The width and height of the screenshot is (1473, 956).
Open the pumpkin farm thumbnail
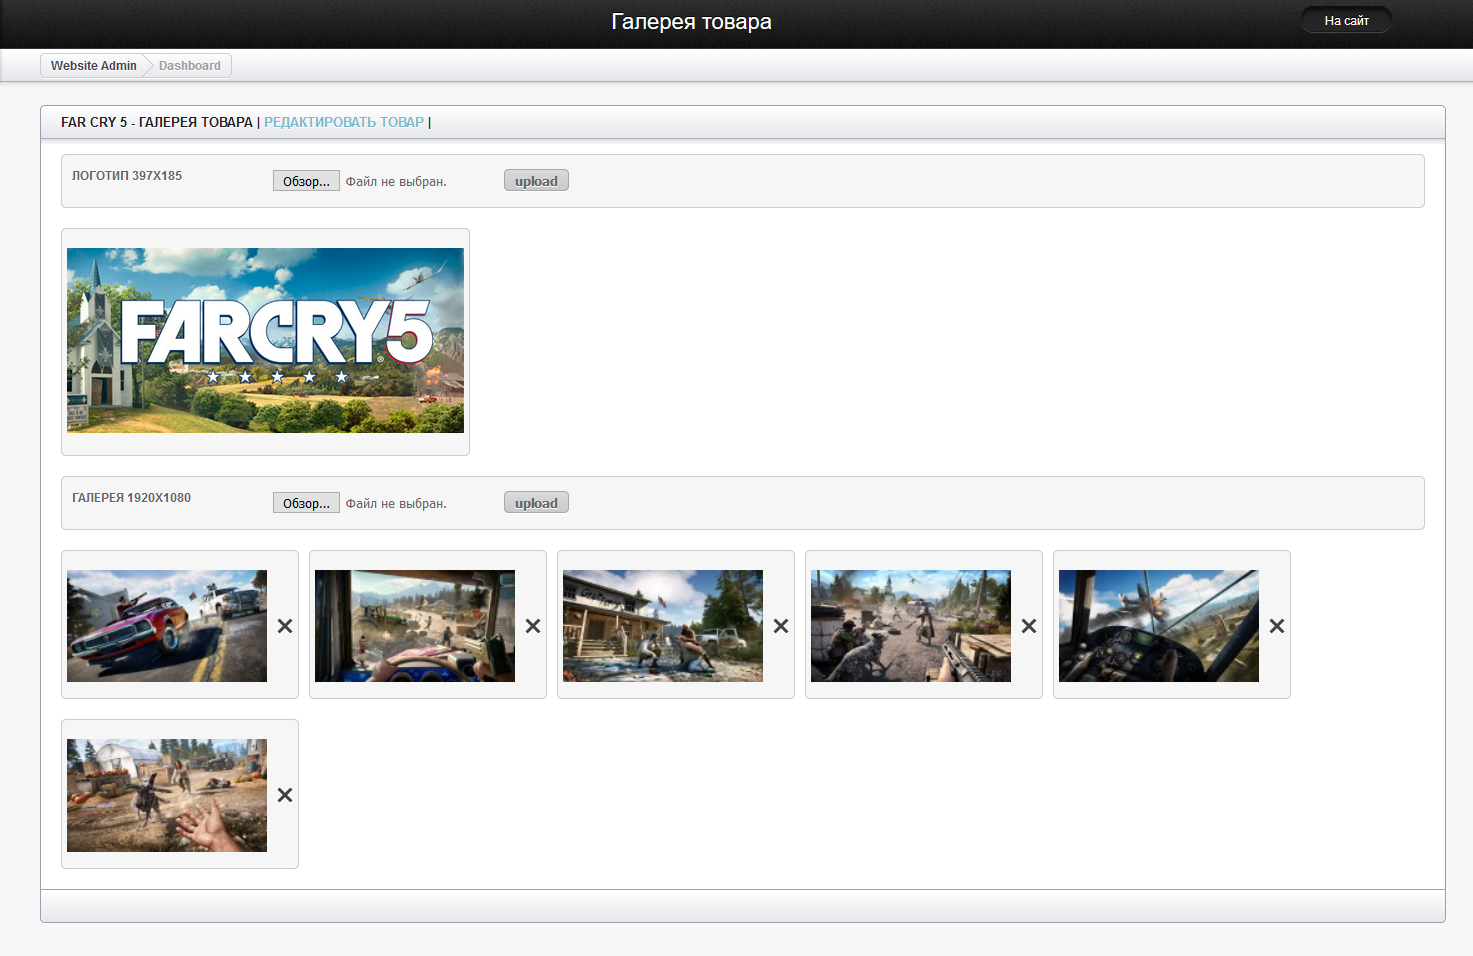(167, 795)
